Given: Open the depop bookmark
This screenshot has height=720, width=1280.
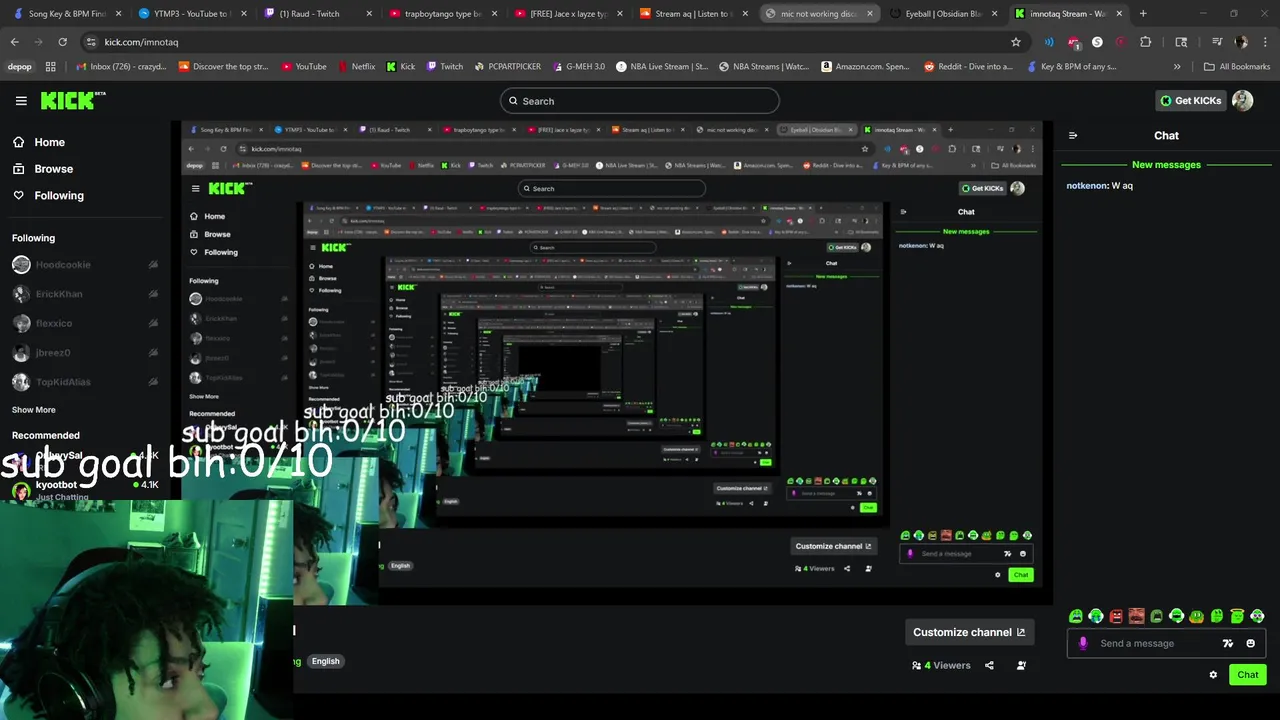Looking at the screenshot, I should pyautogui.click(x=20, y=67).
